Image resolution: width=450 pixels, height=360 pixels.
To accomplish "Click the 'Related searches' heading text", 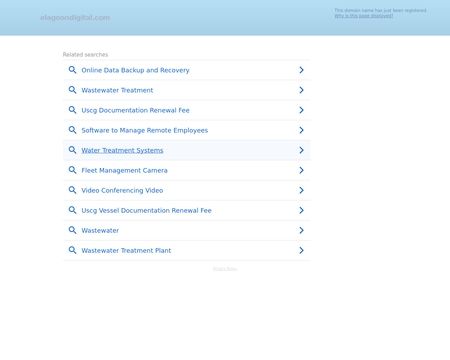I will [x=85, y=54].
